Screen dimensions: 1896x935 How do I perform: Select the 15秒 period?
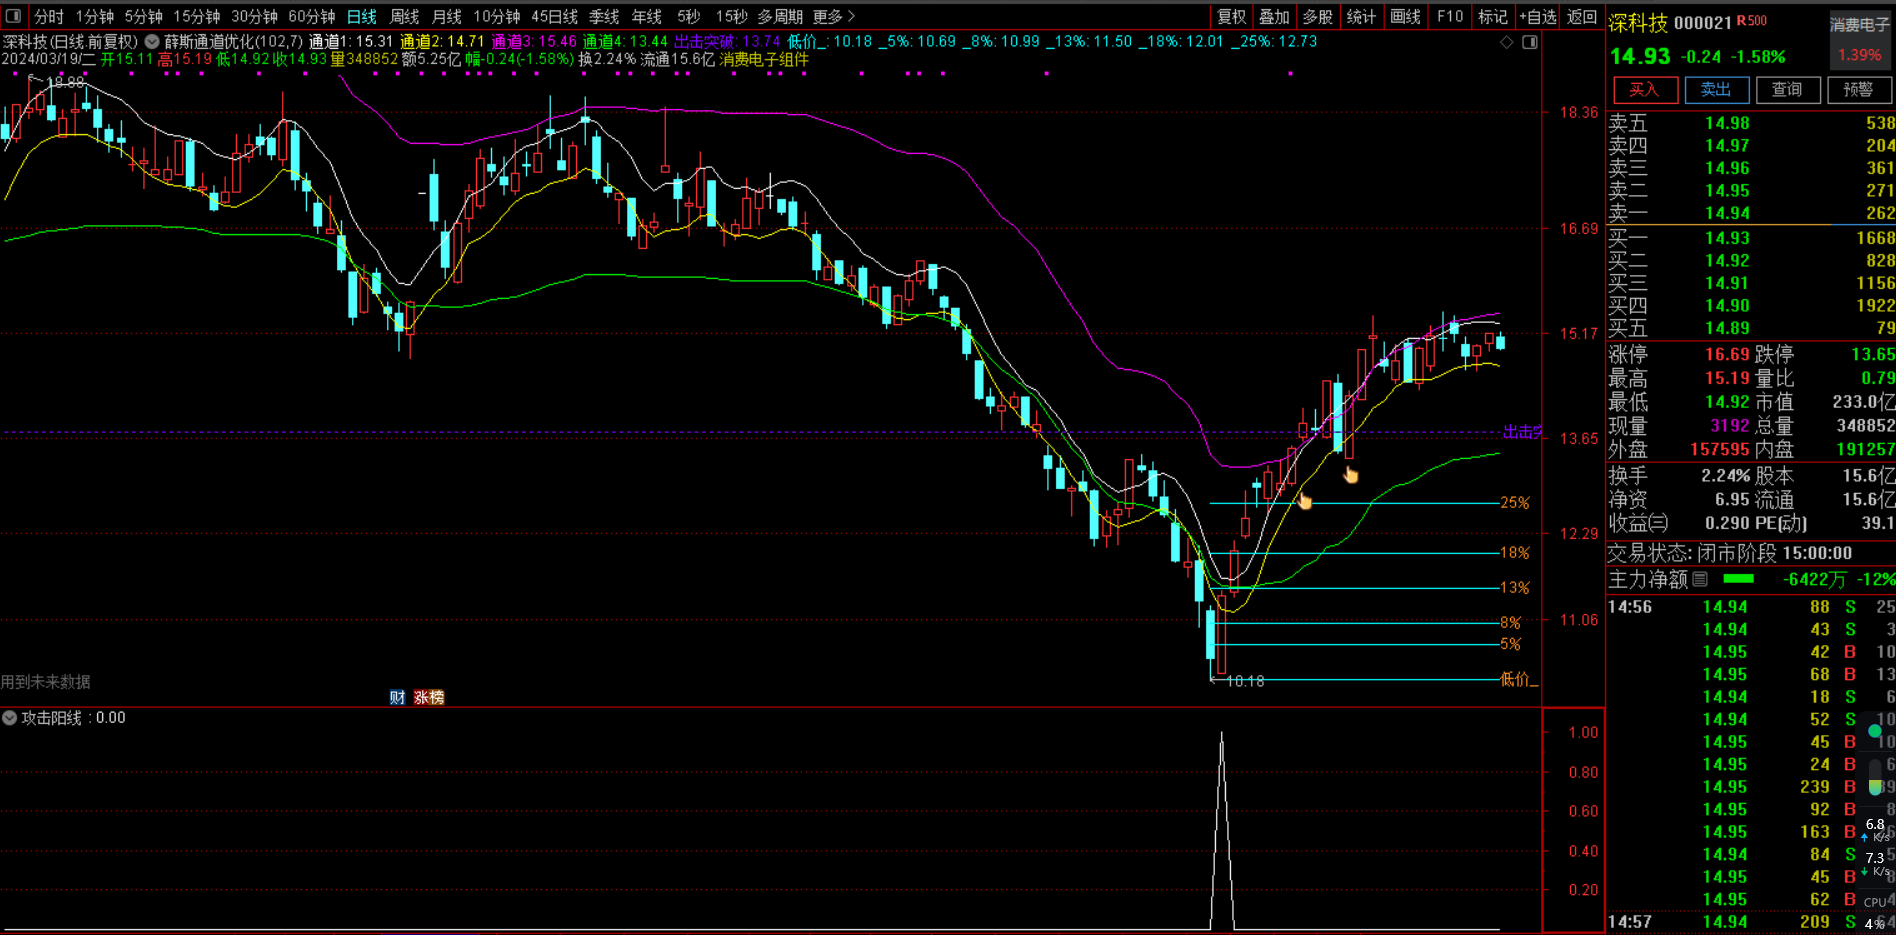732,16
